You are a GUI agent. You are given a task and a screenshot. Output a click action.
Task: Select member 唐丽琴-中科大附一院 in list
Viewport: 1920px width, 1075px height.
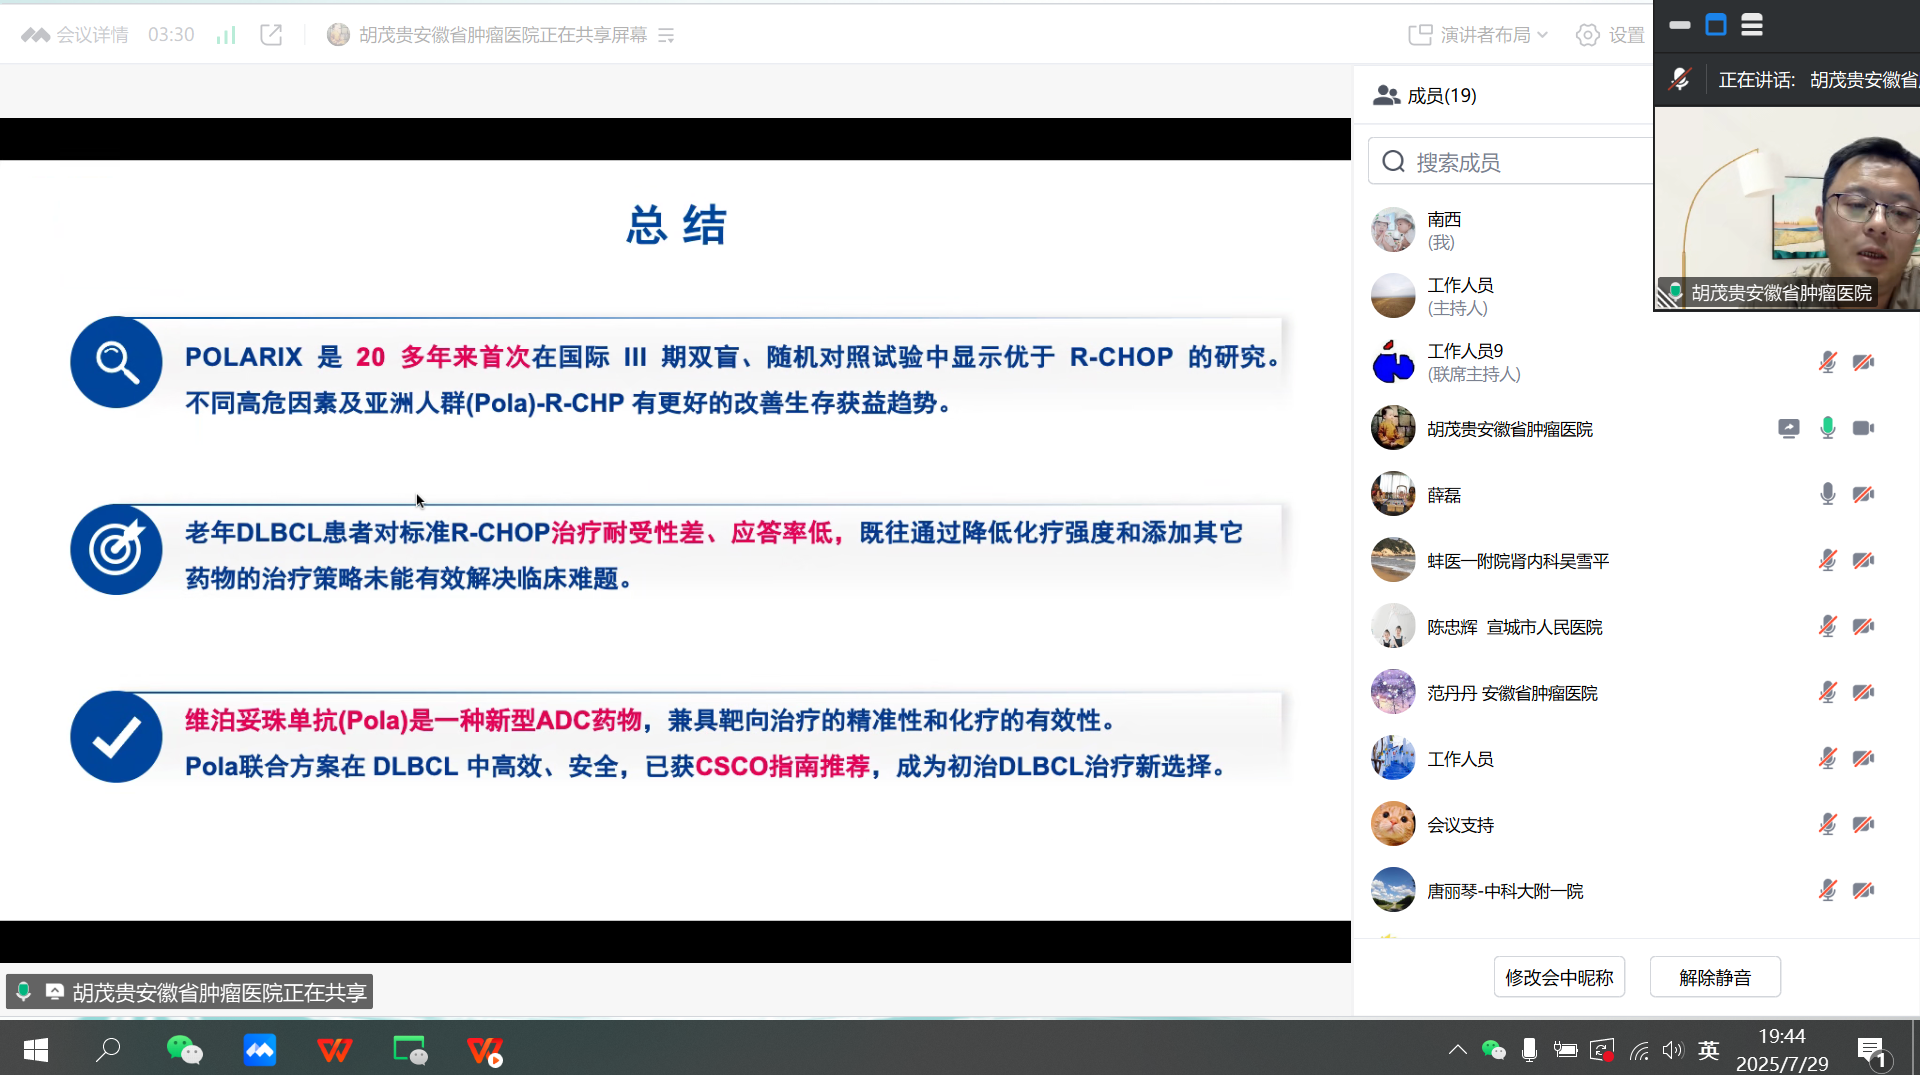[1504, 891]
